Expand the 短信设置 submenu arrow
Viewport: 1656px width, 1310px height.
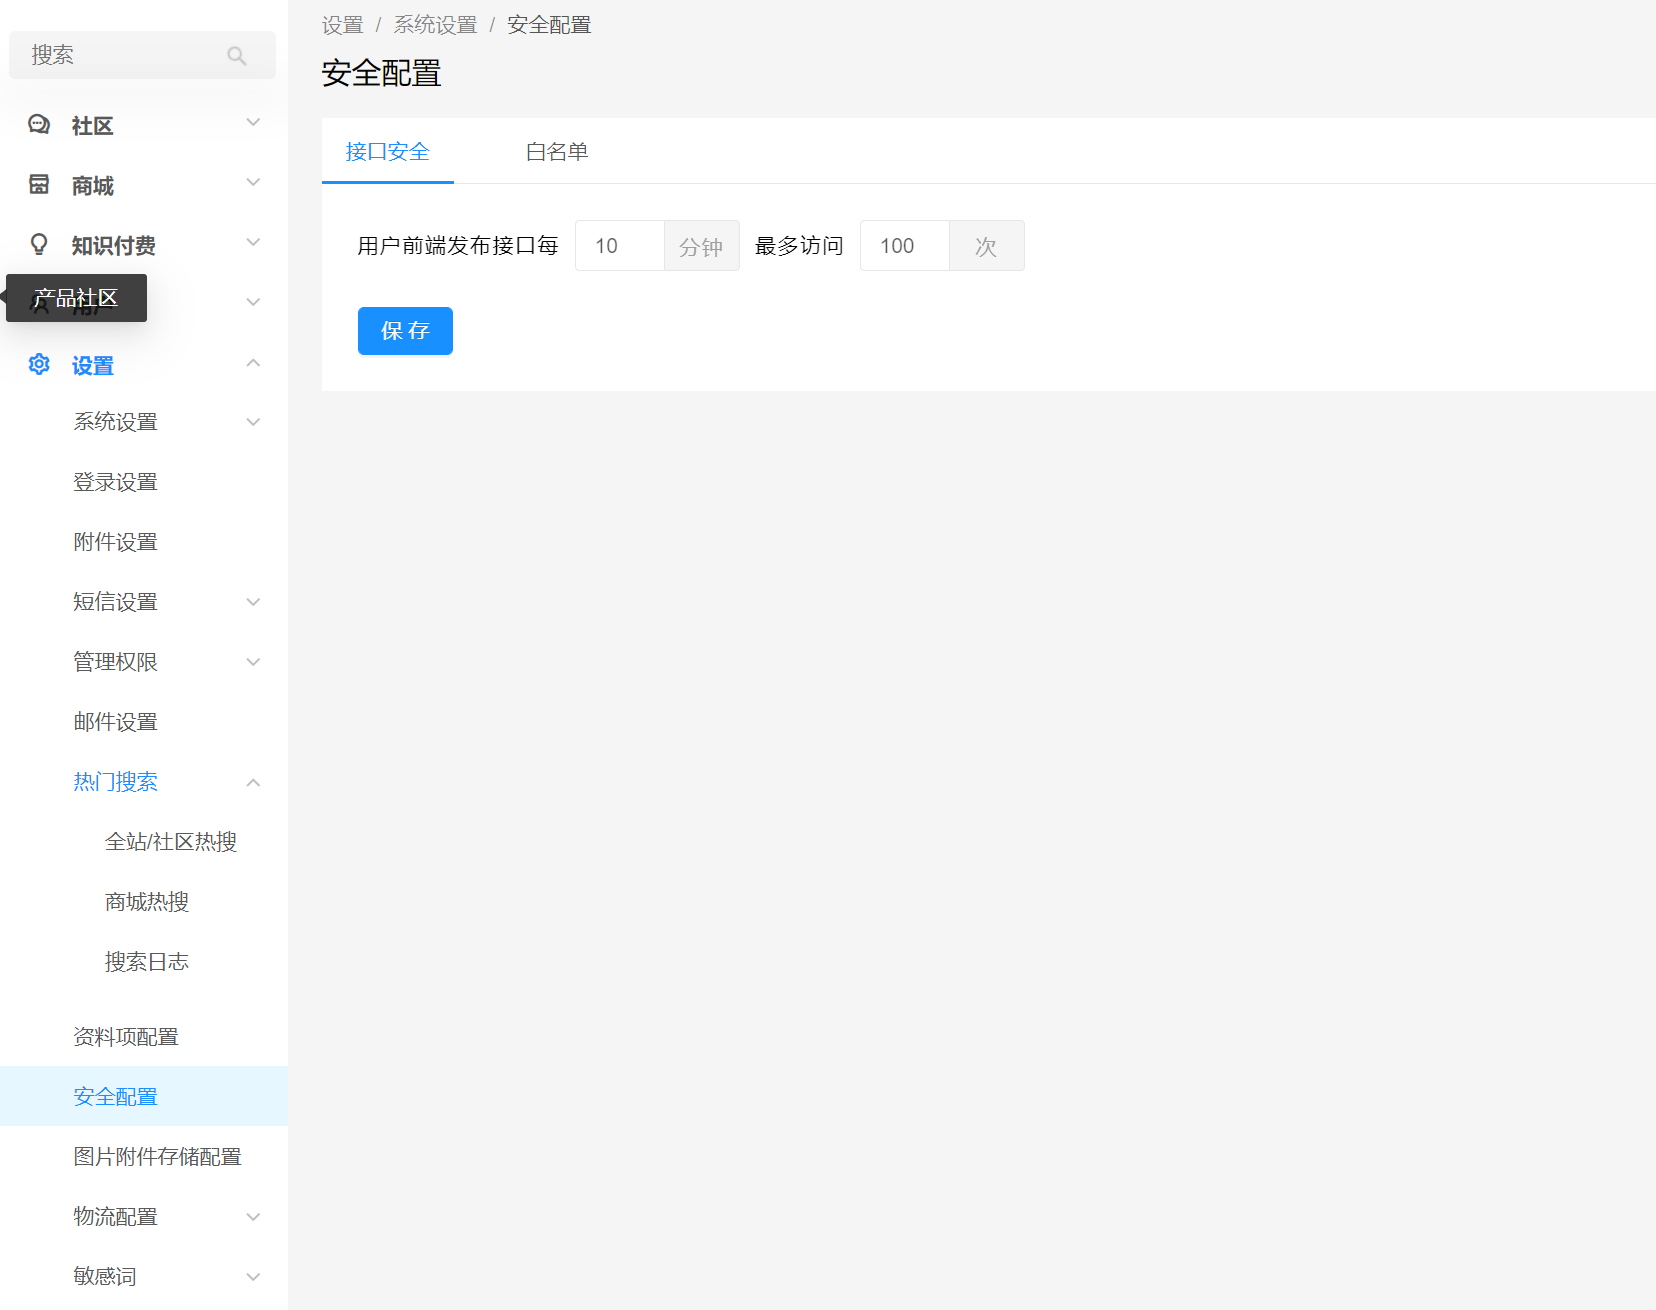(x=253, y=602)
